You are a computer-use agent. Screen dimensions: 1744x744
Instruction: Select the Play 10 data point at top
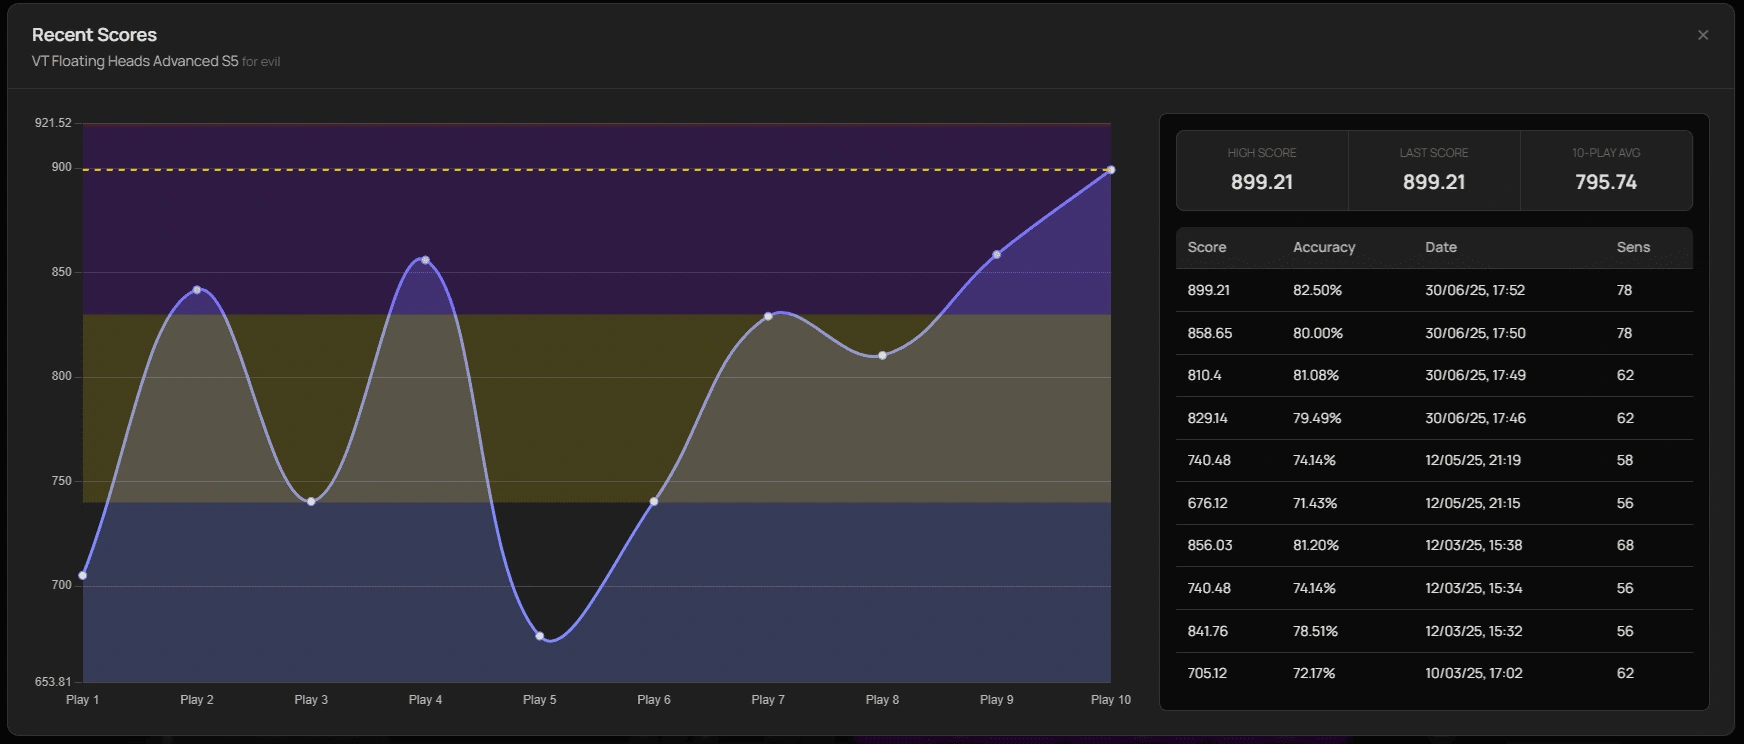[x=1111, y=170]
